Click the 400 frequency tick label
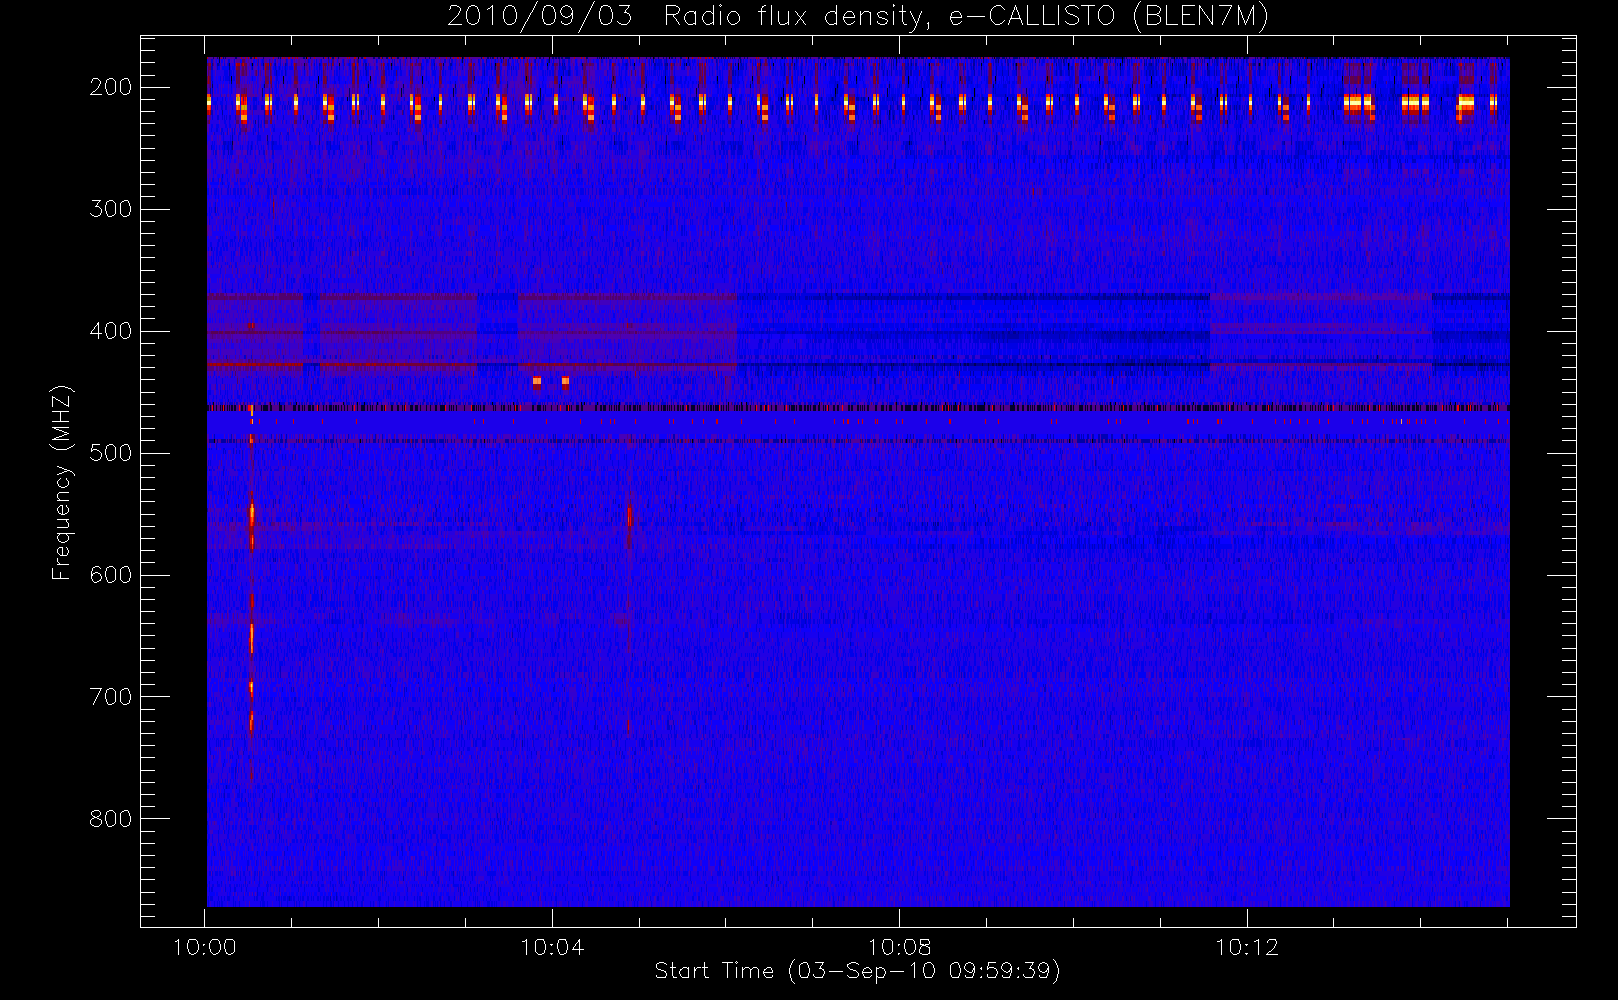1618x1000 pixels. tap(111, 331)
